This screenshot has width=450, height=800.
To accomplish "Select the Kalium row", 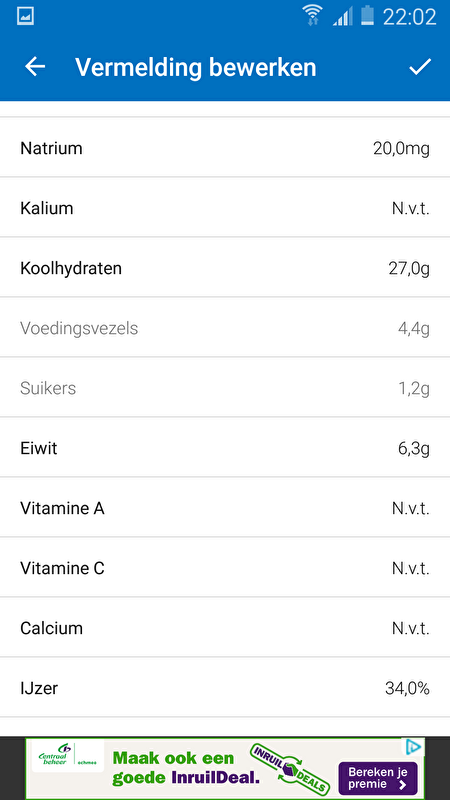I will [x=225, y=208].
